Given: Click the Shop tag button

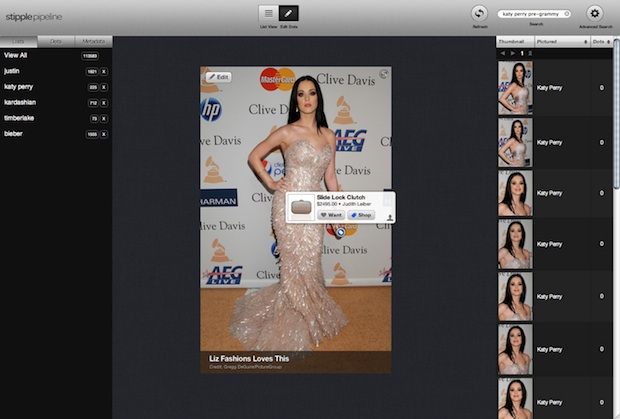Looking at the screenshot, I should pos(361,215).
